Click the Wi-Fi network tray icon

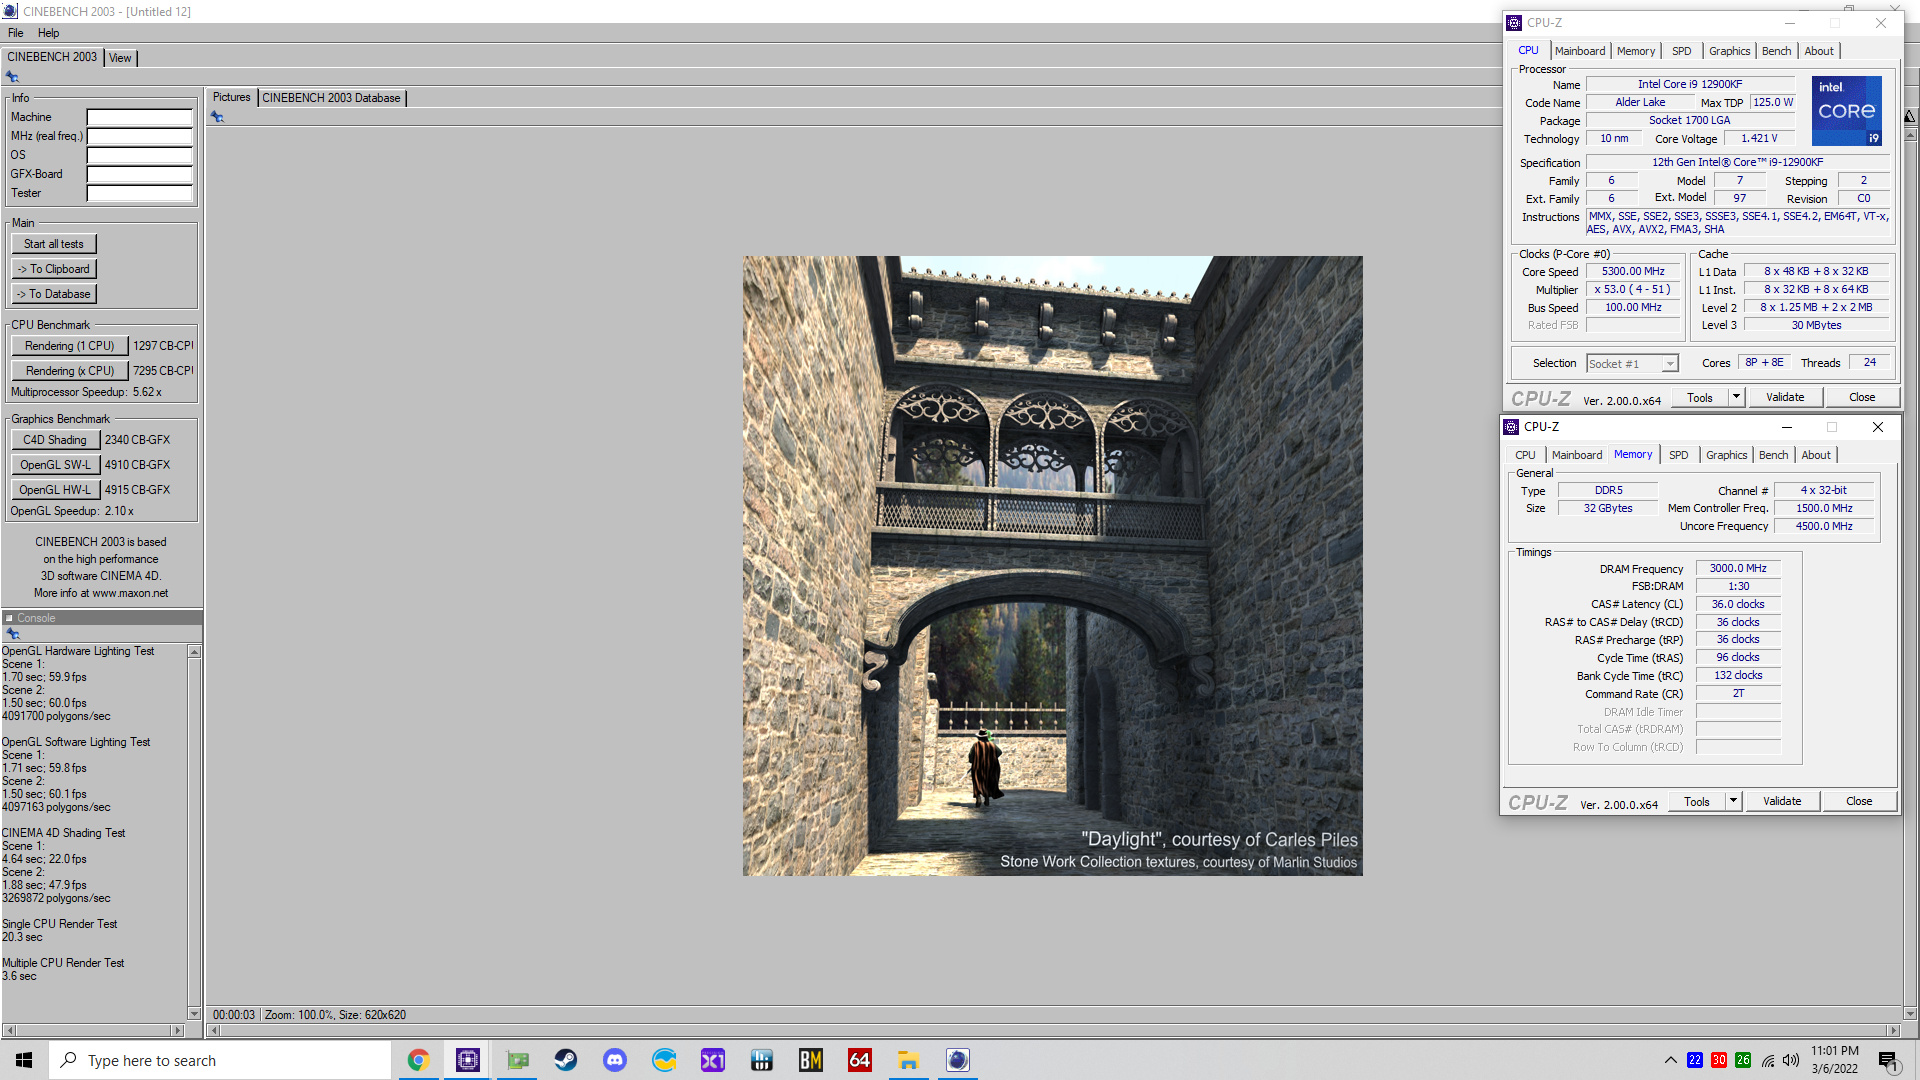coord(1768,1060)
